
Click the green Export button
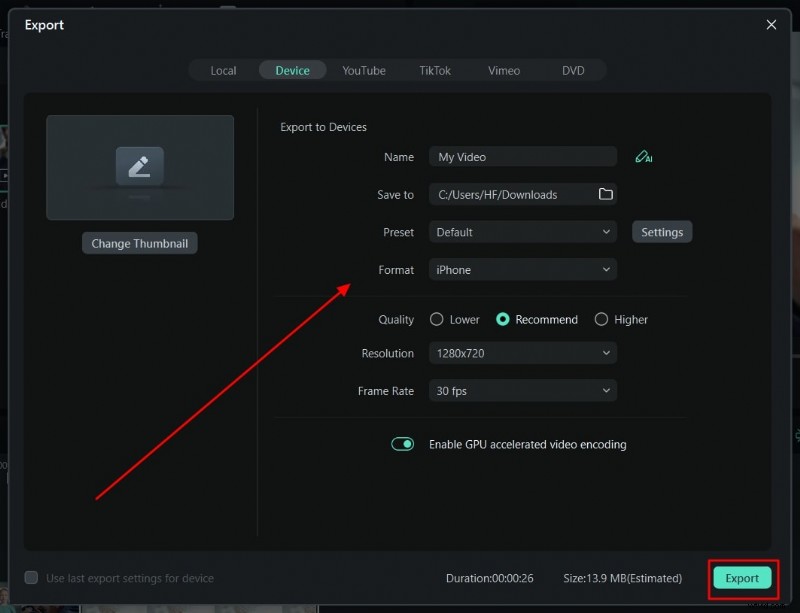[x=742, y=578]
